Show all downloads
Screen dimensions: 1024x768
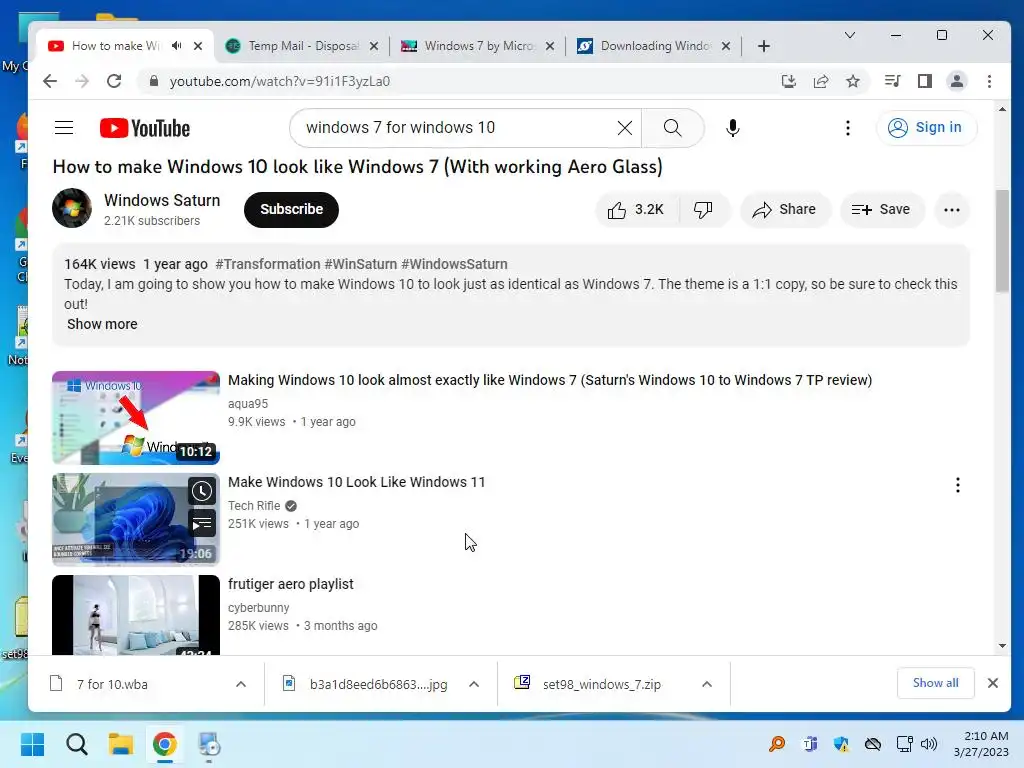pos(935,683)
